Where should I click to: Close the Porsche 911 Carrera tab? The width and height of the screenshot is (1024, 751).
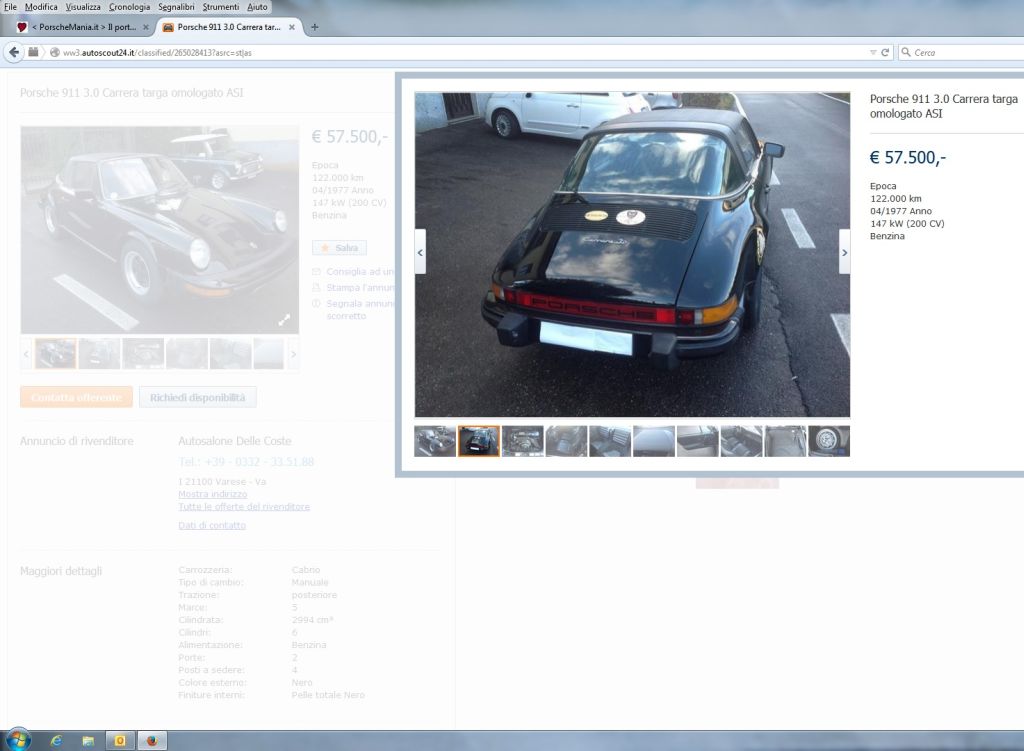coord(292,27)
